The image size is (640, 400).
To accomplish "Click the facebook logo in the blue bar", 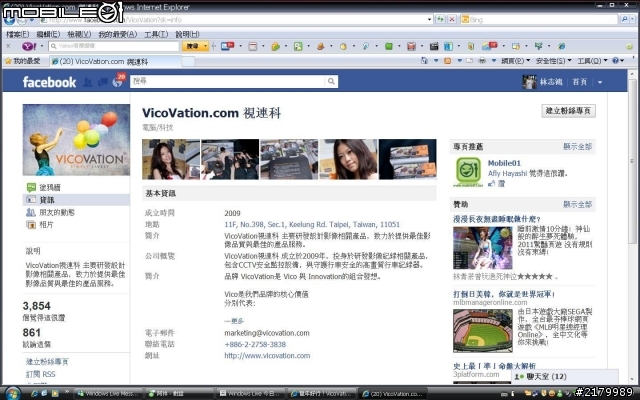I will tap(49, 82).
